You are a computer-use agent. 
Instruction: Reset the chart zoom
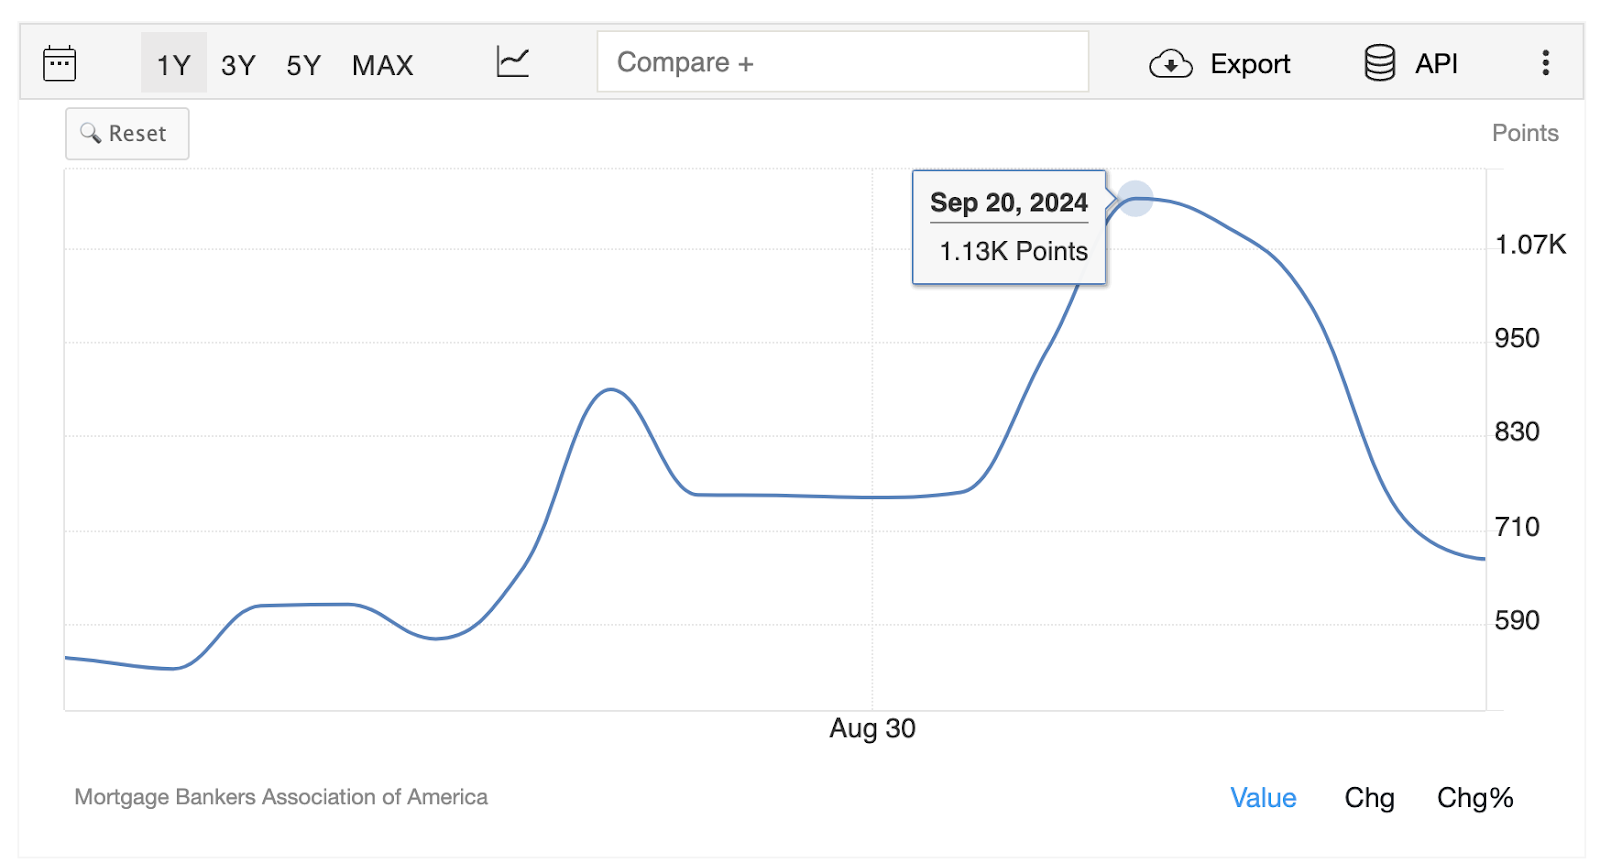tap(127, 133)
